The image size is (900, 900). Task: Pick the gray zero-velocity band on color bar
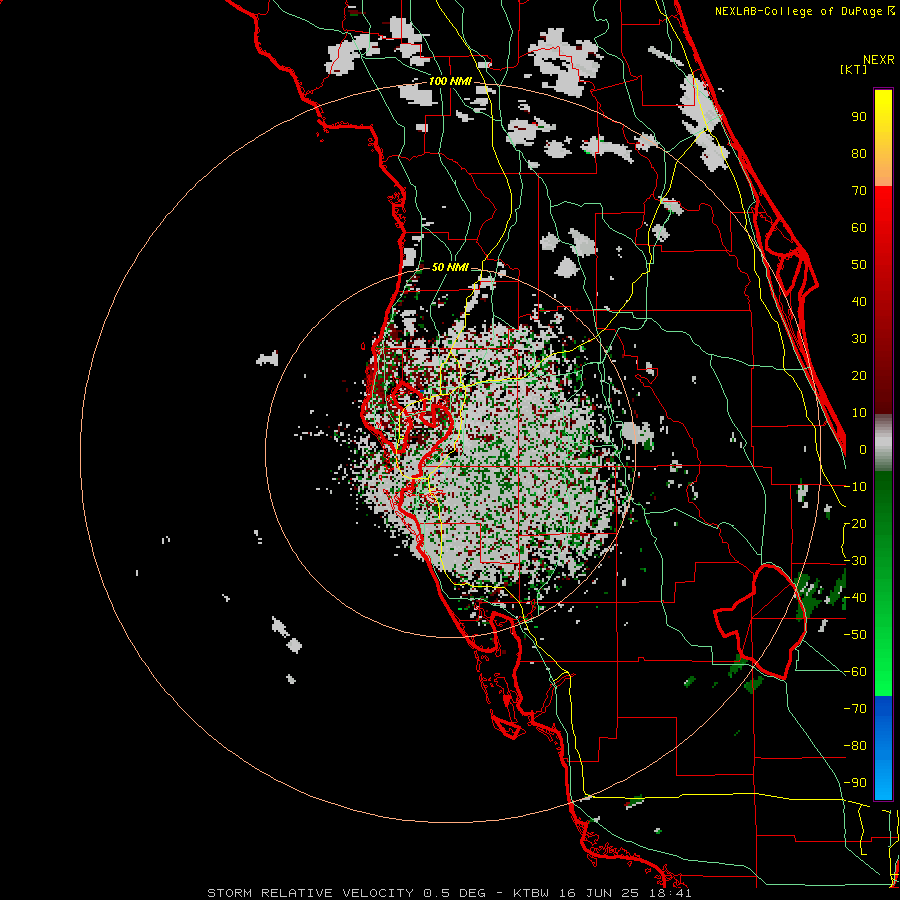[883, 443]
